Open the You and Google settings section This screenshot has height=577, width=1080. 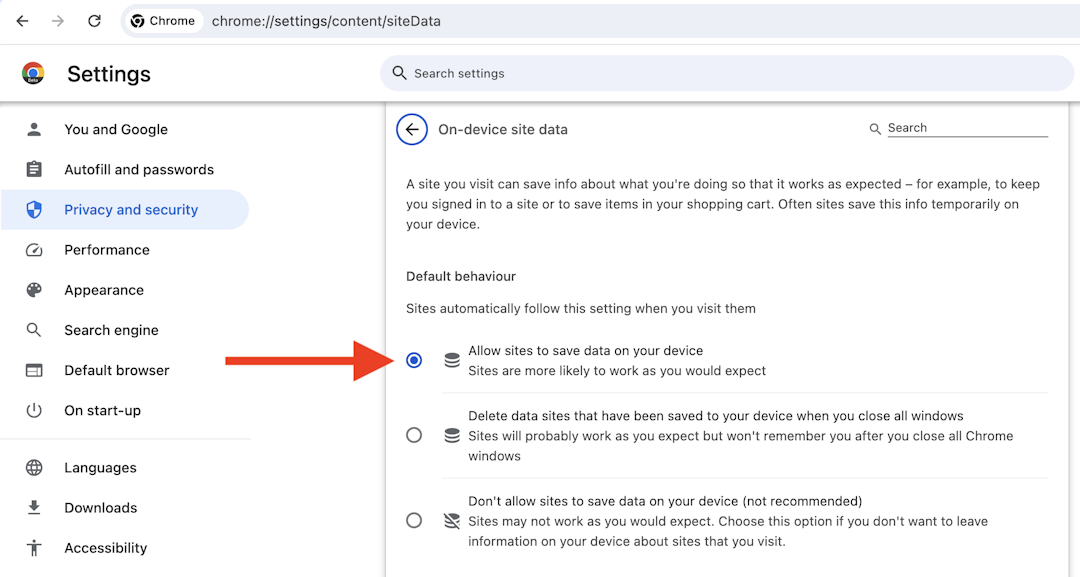tap(116, 130)
